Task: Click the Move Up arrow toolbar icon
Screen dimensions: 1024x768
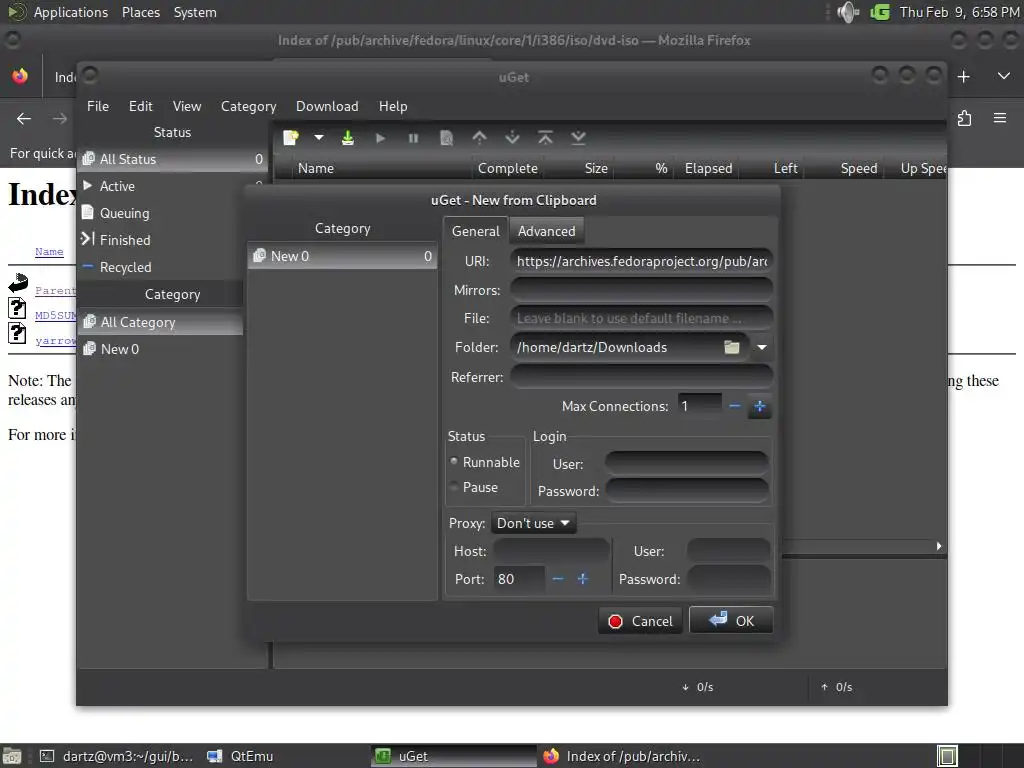Action: [479, 138]
